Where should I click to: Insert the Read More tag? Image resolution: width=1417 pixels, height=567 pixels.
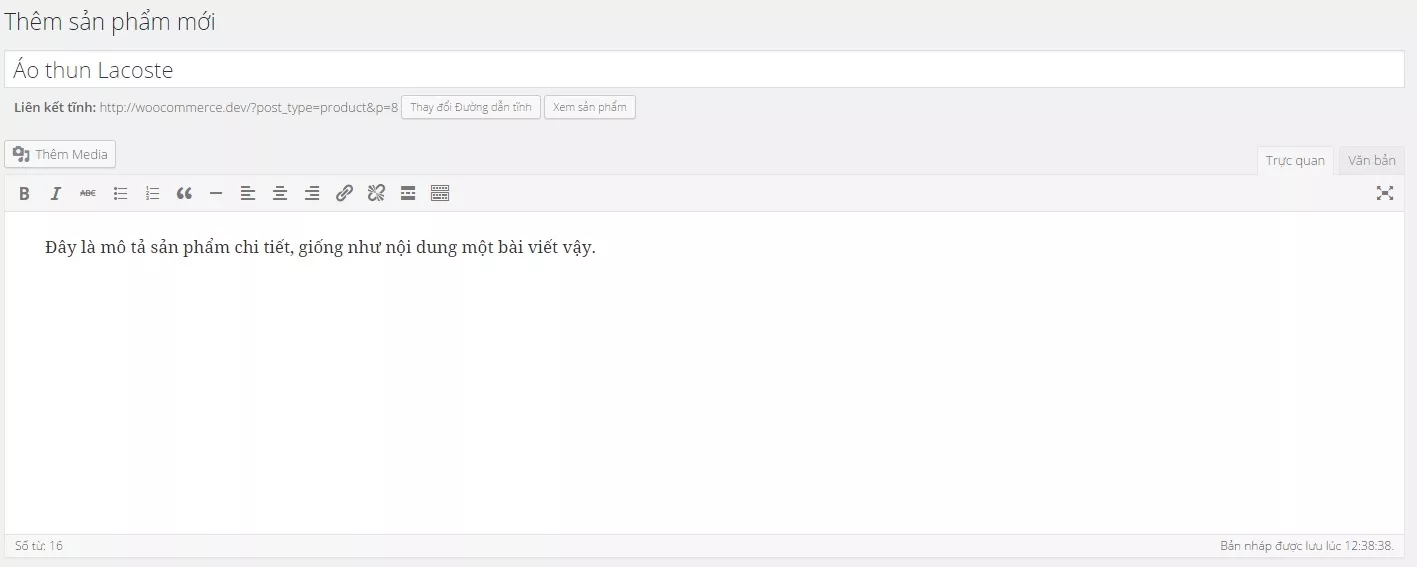(408, 194)
